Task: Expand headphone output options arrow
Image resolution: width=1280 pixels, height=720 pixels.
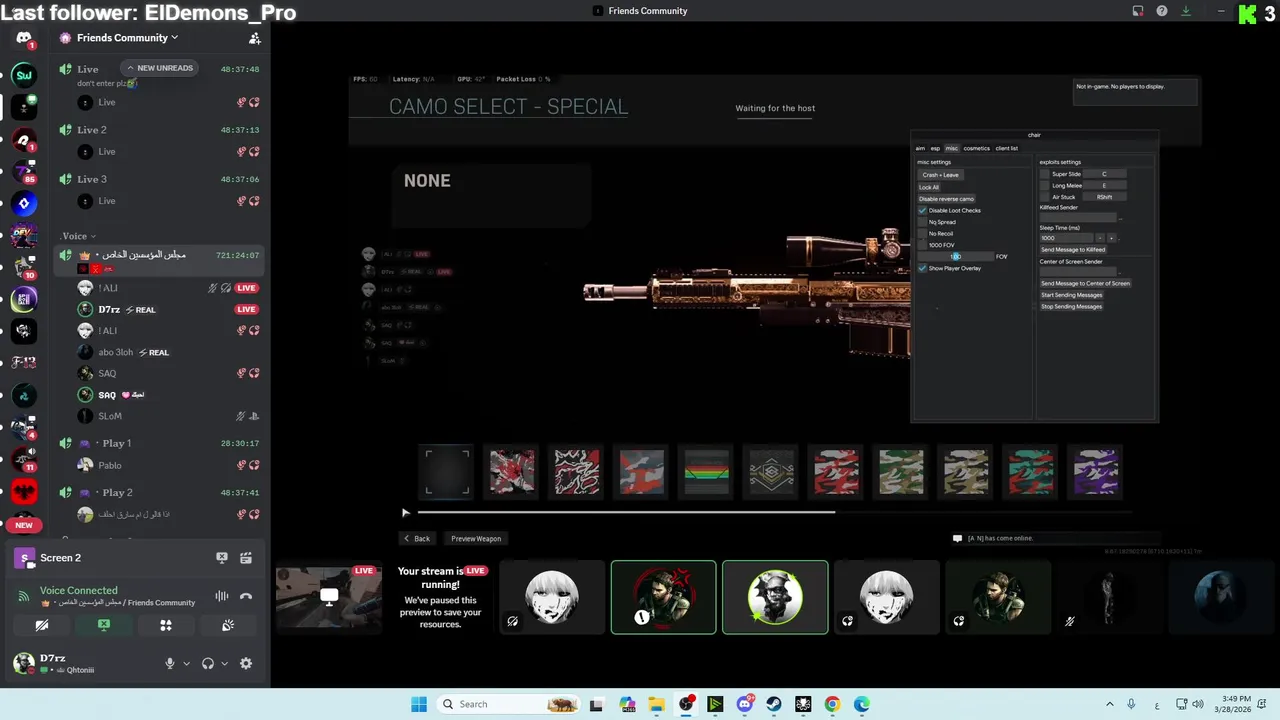Action: (224, 664)
